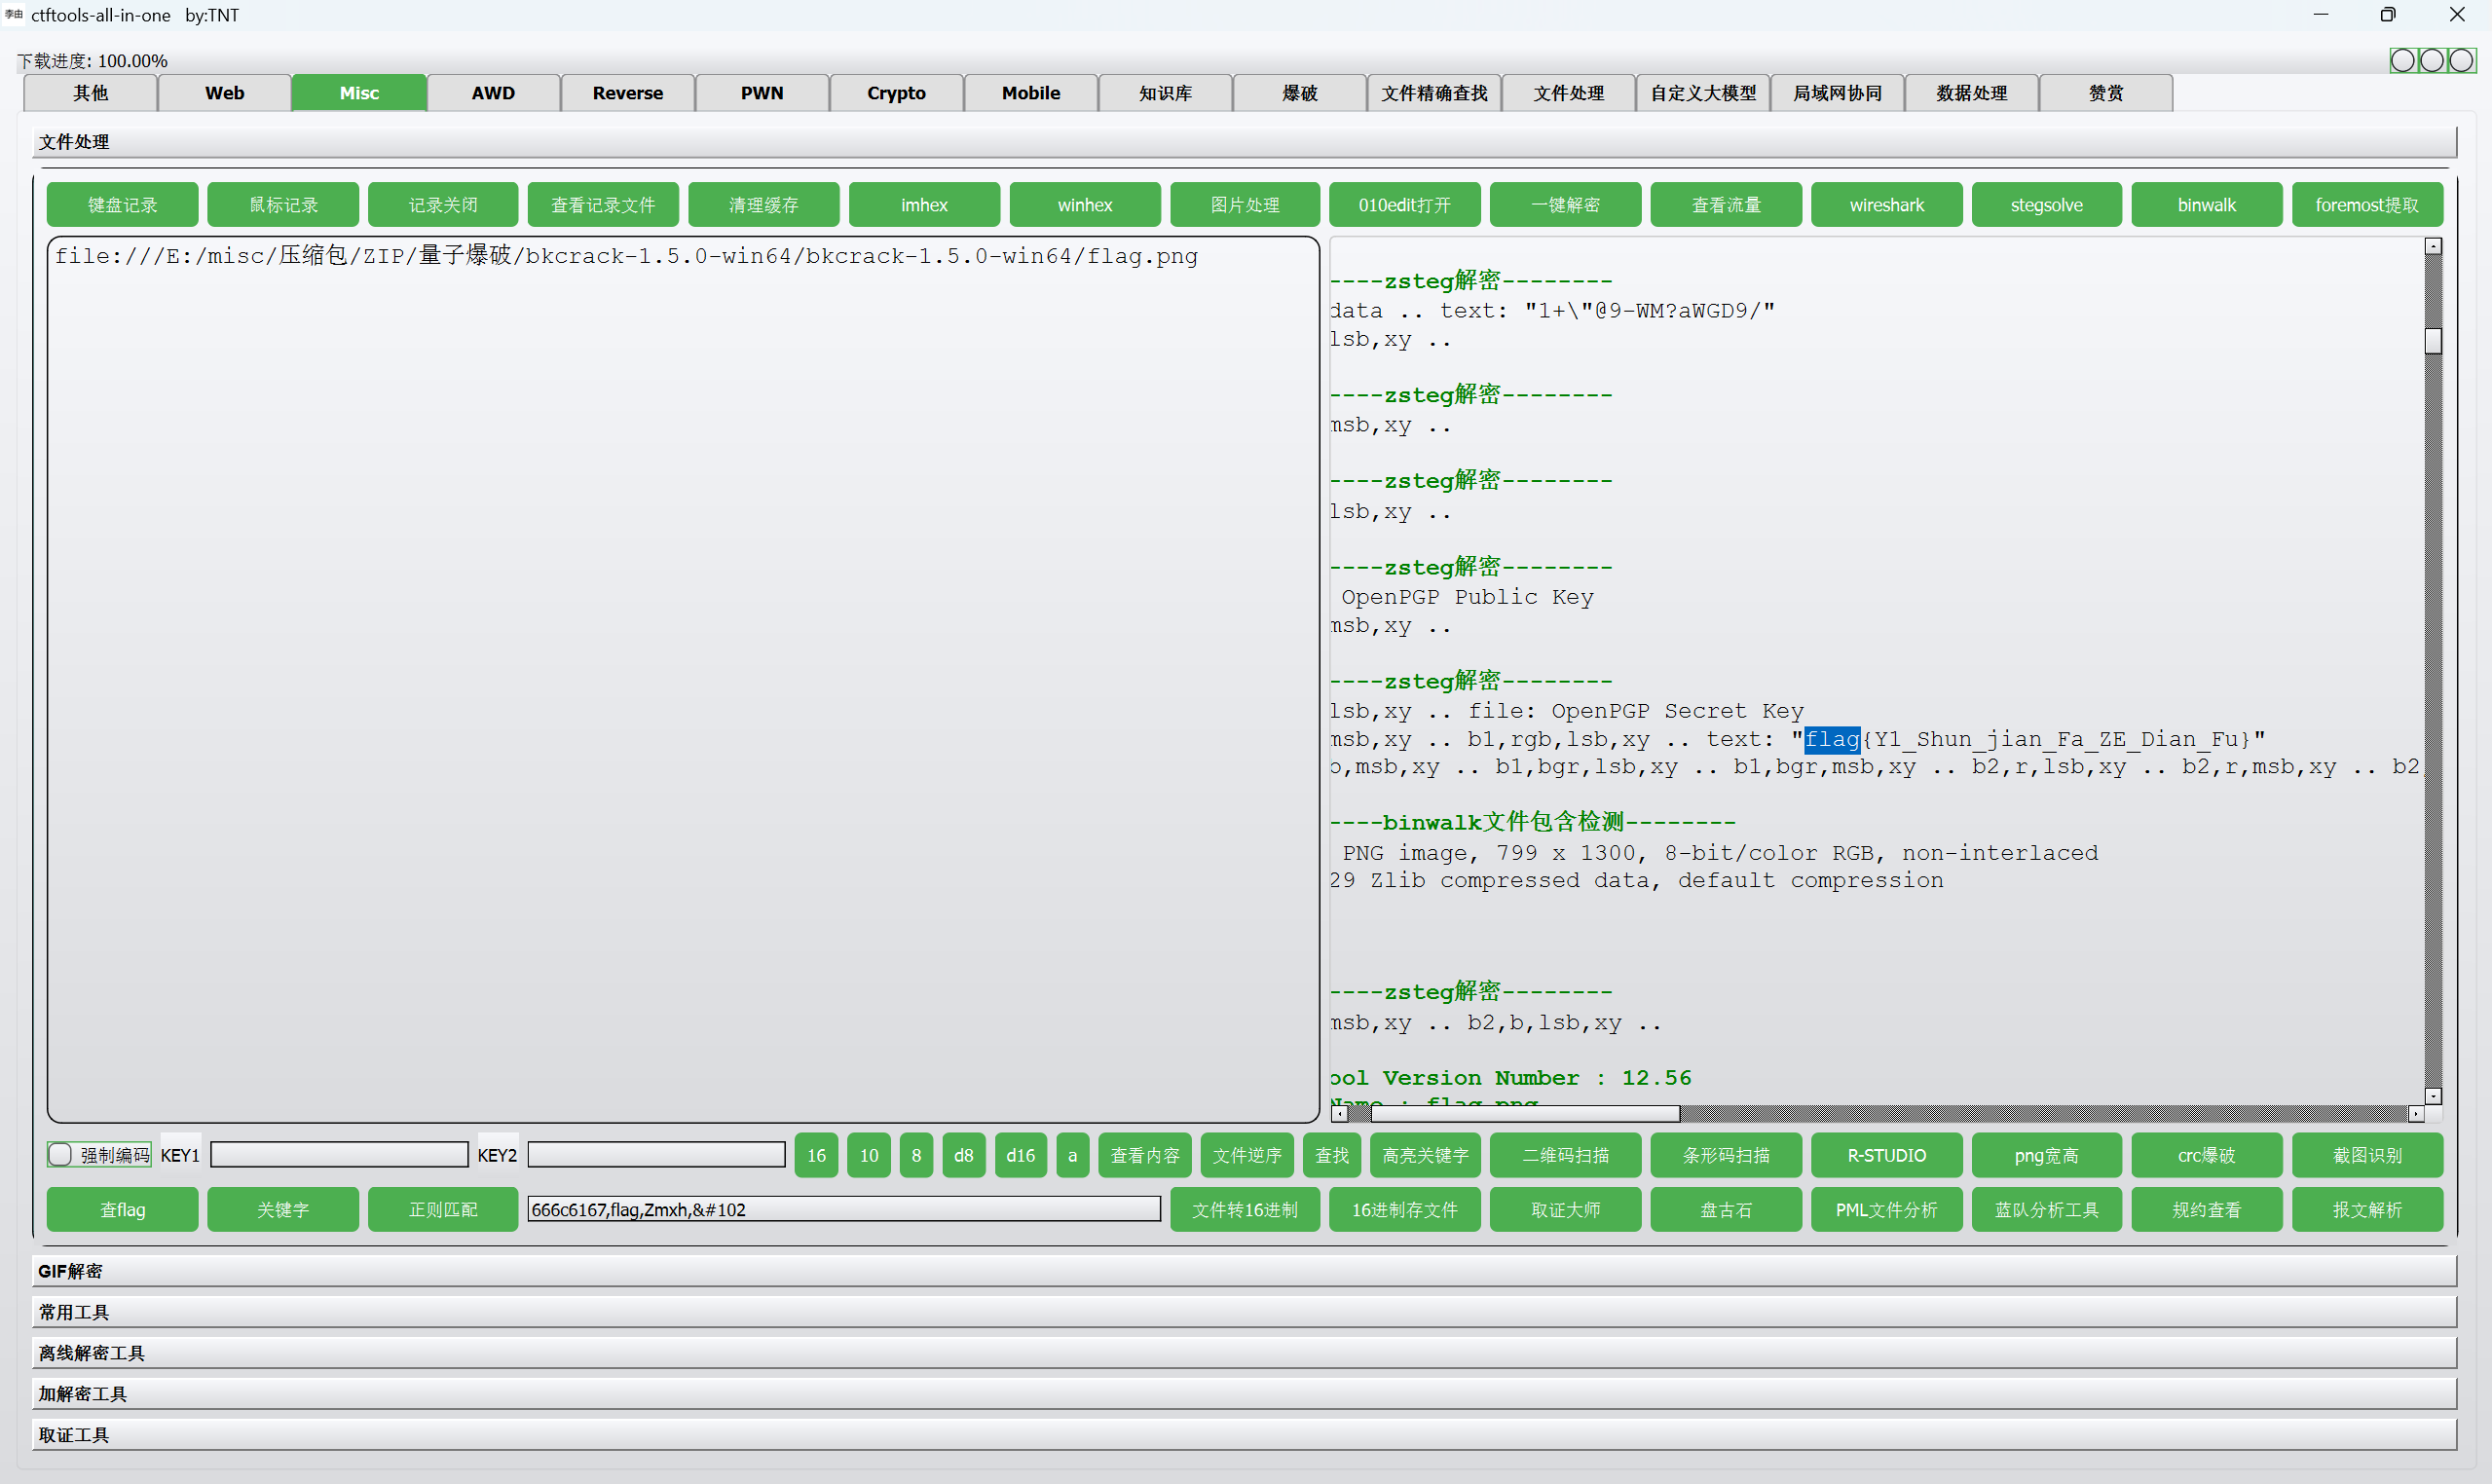
Task: Focus the KEY1 input field
Action: click(x=339, y=1155)
